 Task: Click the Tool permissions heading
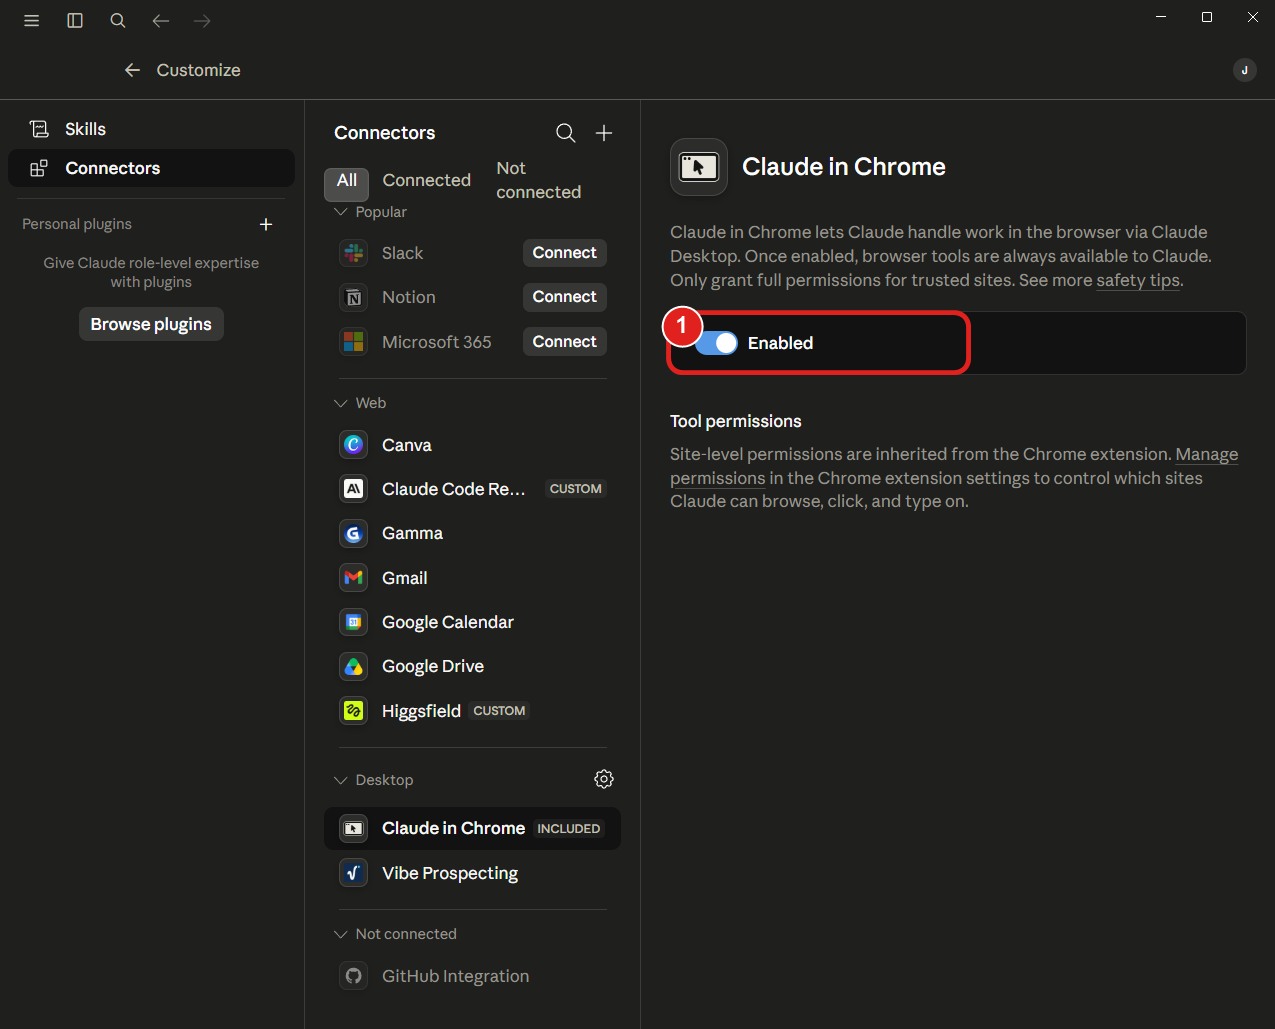[736, 421]
